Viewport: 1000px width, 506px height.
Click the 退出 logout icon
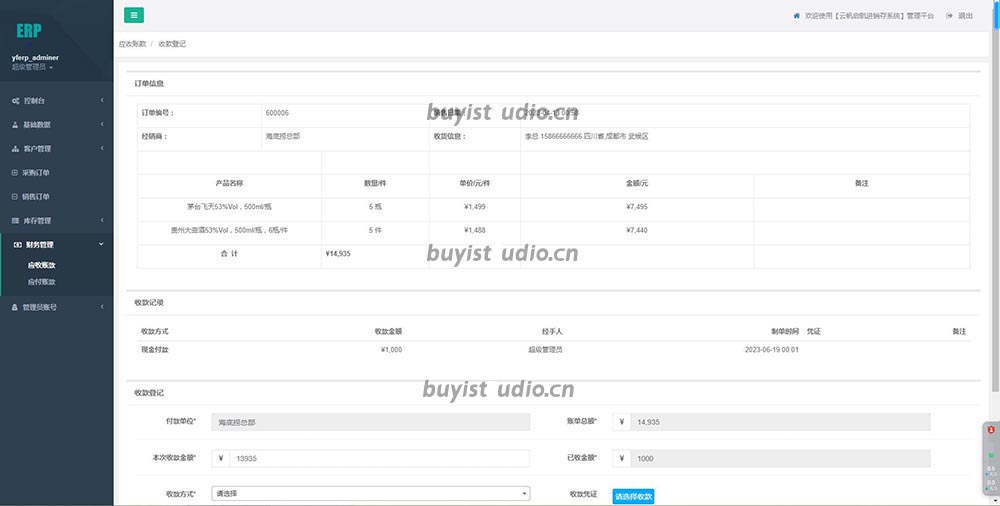(x=949, y=16)
